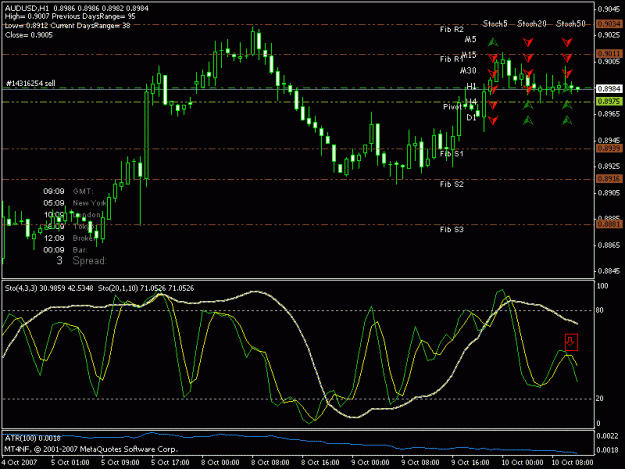Click the D1 Stoch20 green up arrow
Image resolution: width=625 pixels, height=469 pixels.
coord(528,120)
